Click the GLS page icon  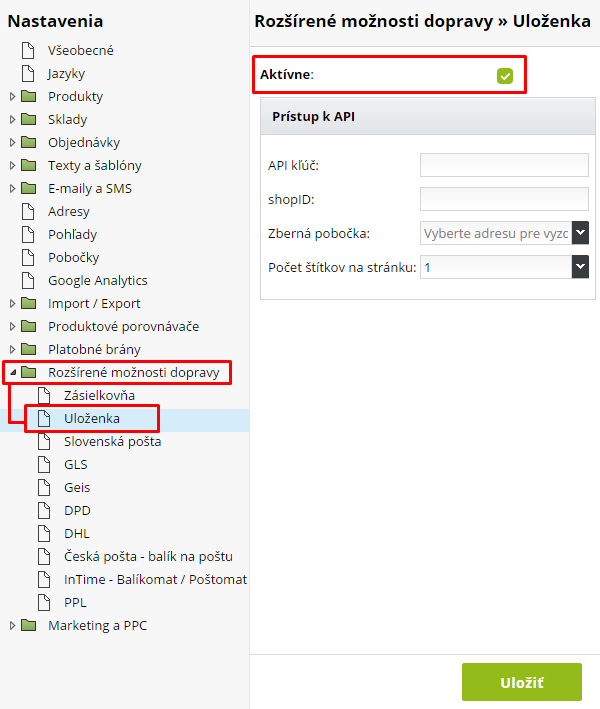(44, 464)
